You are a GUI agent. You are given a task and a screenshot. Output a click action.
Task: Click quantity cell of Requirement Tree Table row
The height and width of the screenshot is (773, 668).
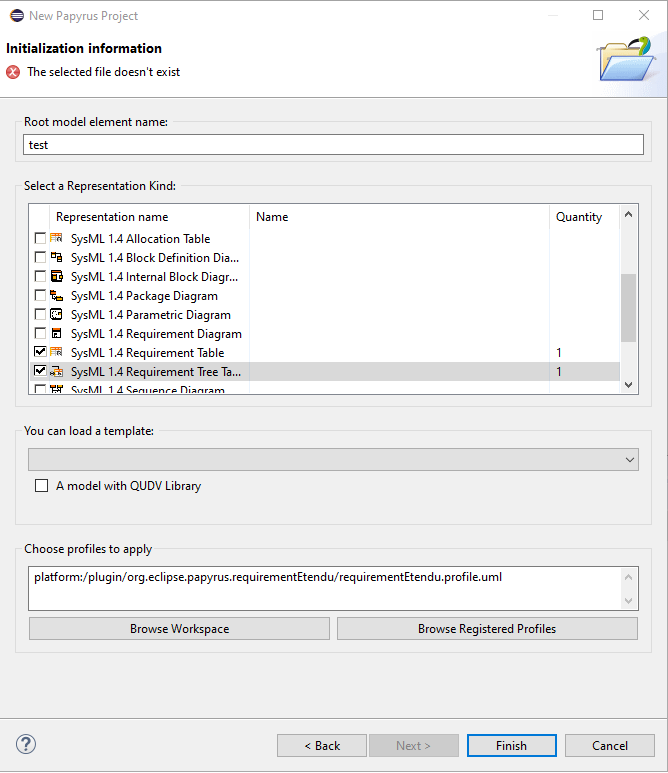tap(584, 372)
